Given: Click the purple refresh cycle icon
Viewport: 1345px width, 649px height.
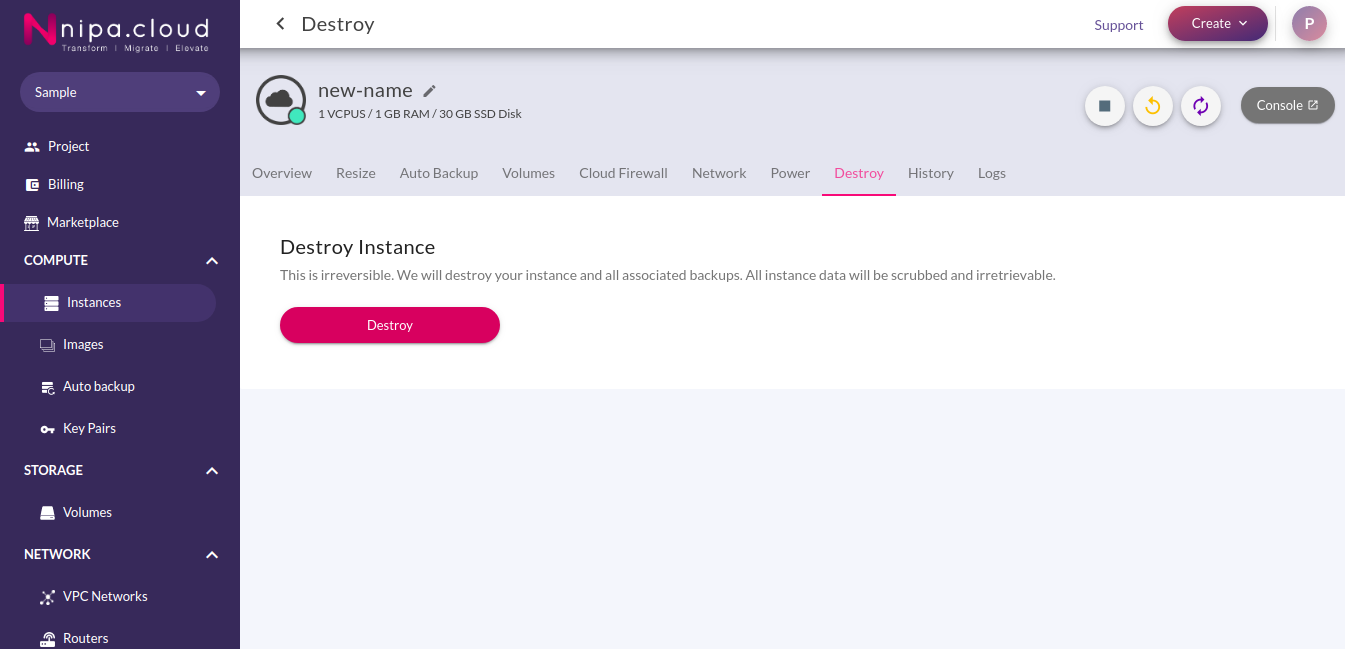Looking at the screenshot, I should (x=1201, y=106).
